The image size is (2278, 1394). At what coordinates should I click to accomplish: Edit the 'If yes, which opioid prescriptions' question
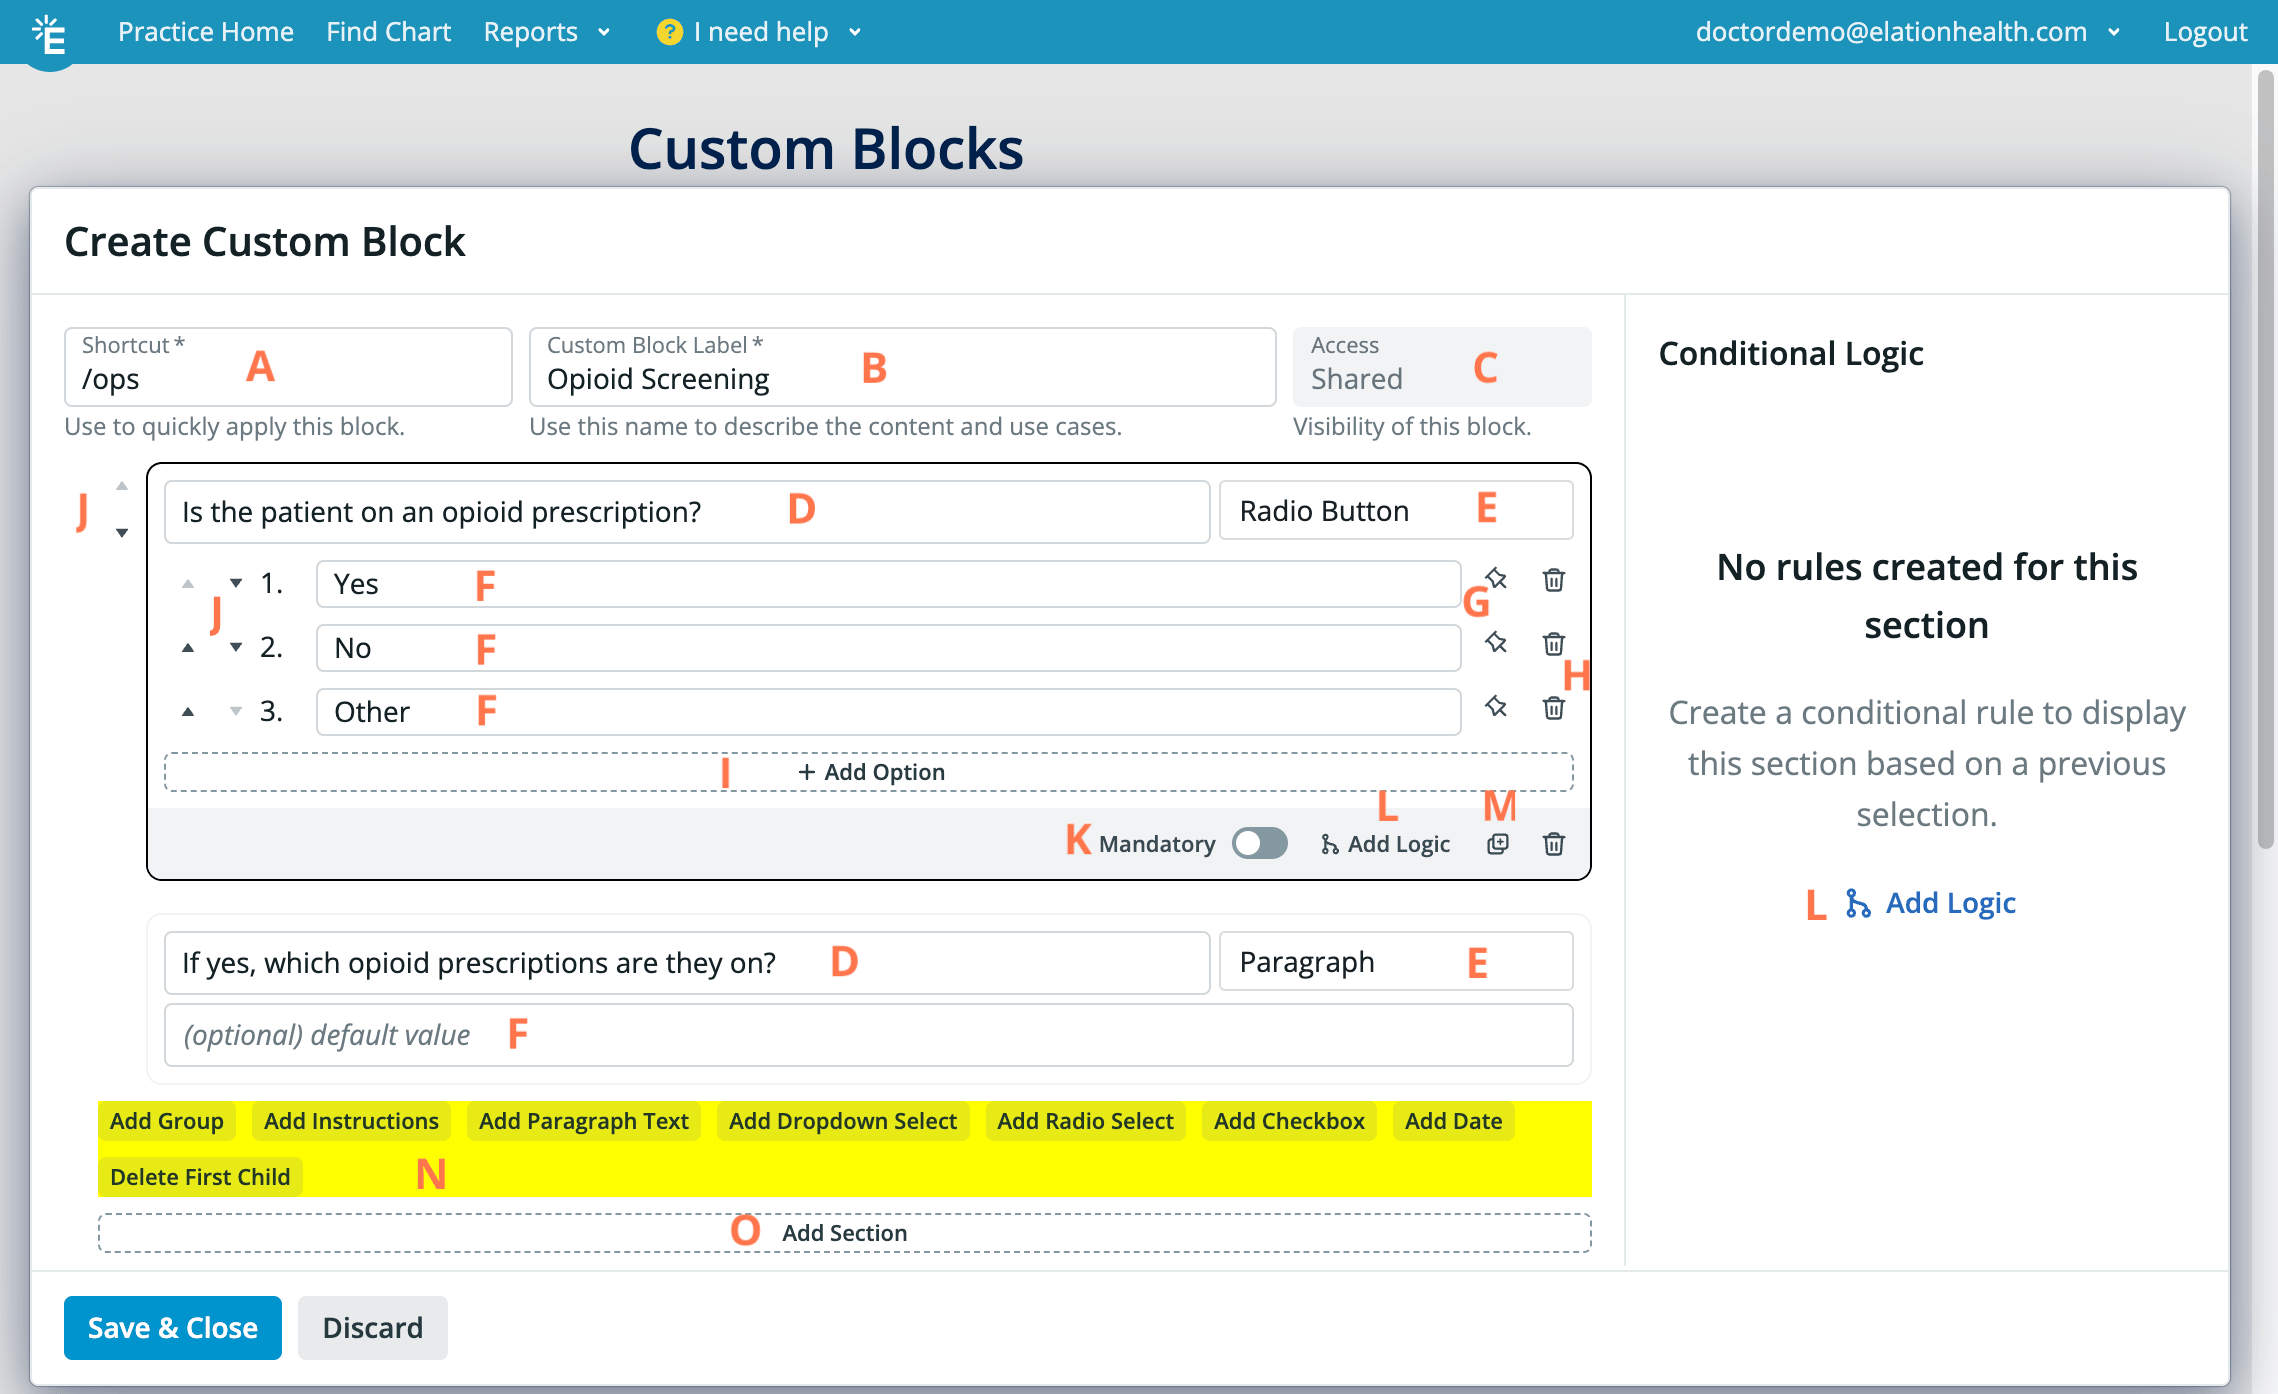point(687,963)
